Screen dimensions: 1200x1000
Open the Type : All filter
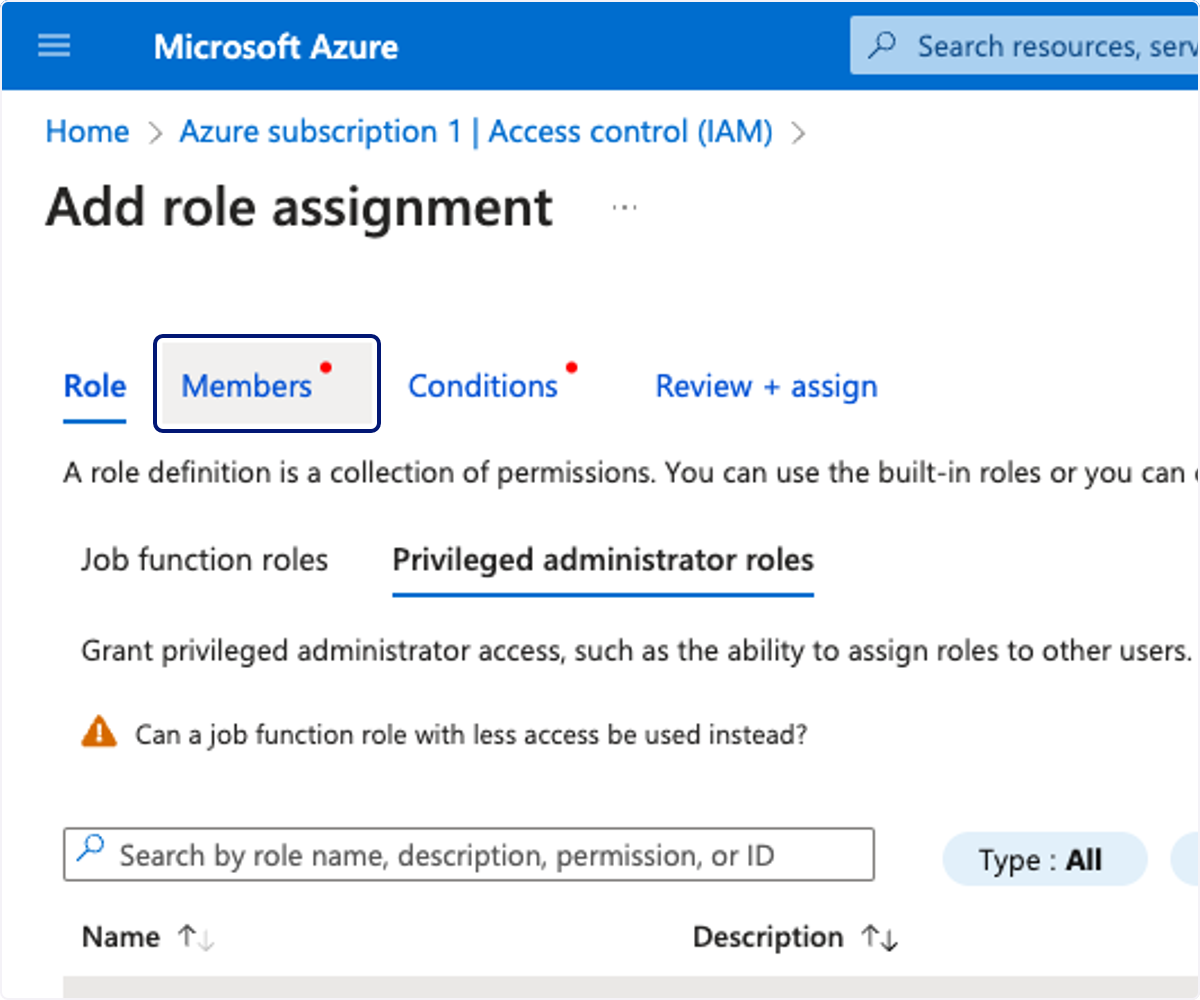pos(1045,860)
